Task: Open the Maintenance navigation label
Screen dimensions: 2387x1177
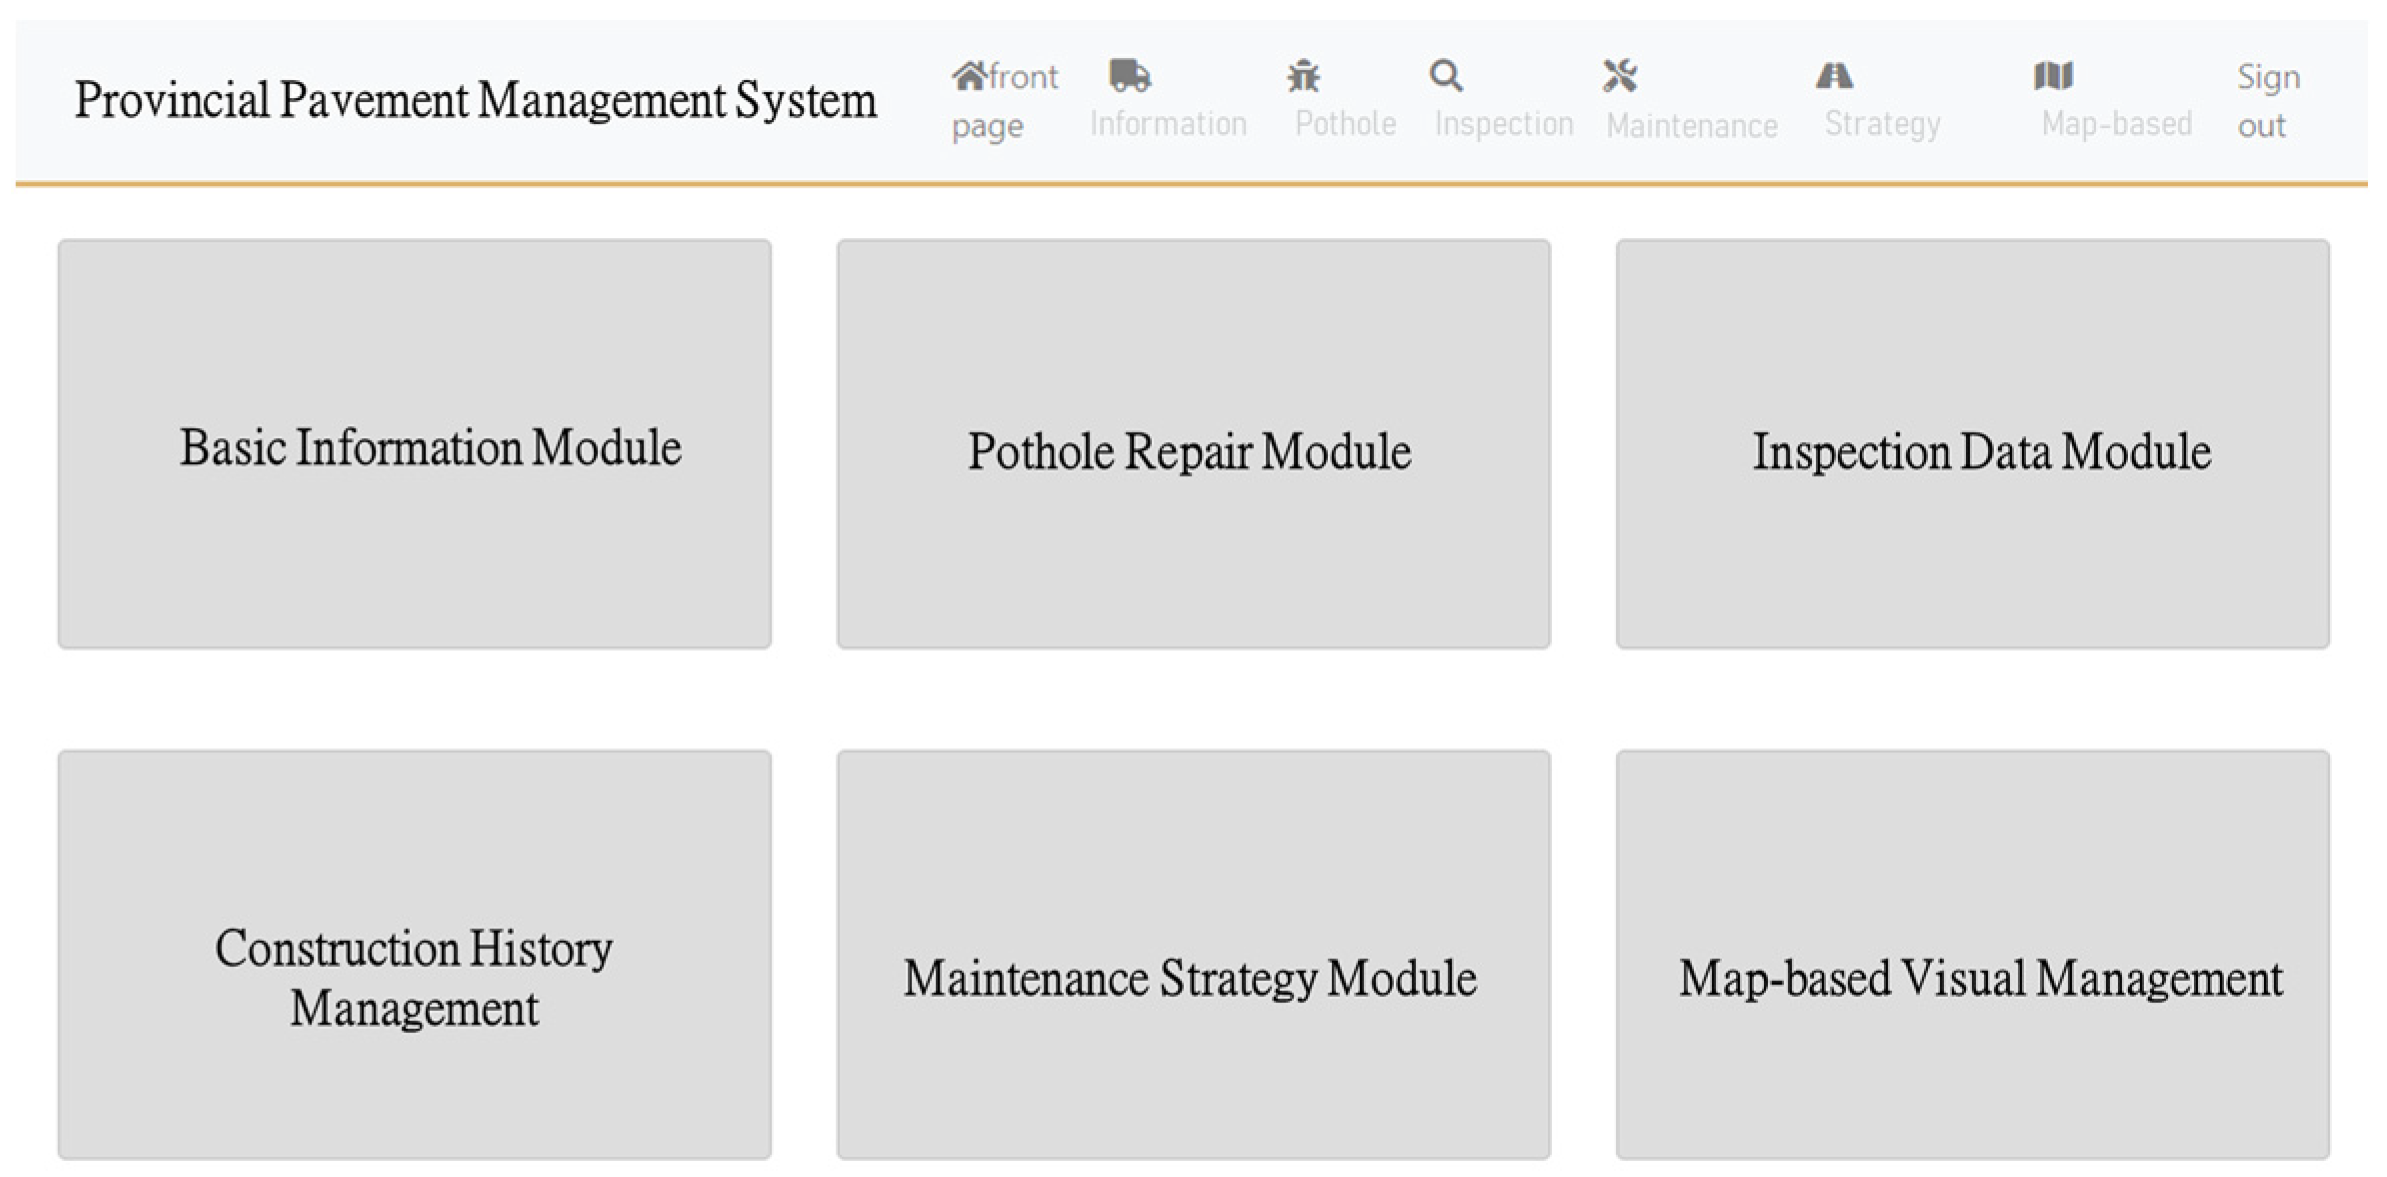Action: (x=1691, y=126)
